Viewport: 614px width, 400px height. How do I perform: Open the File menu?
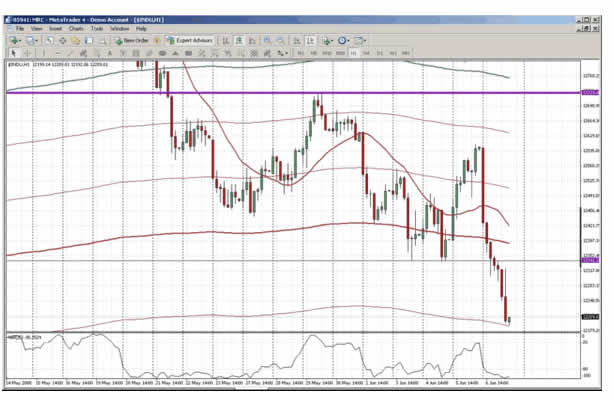click(20, 29)
